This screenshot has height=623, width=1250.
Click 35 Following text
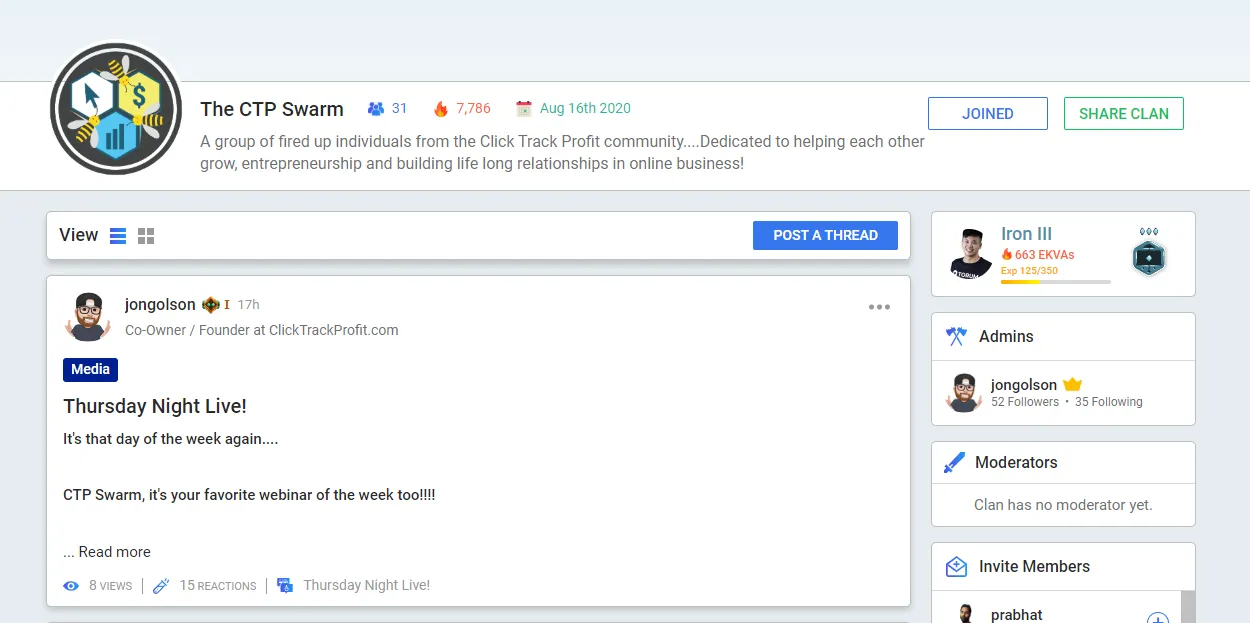pos(1109,402)
